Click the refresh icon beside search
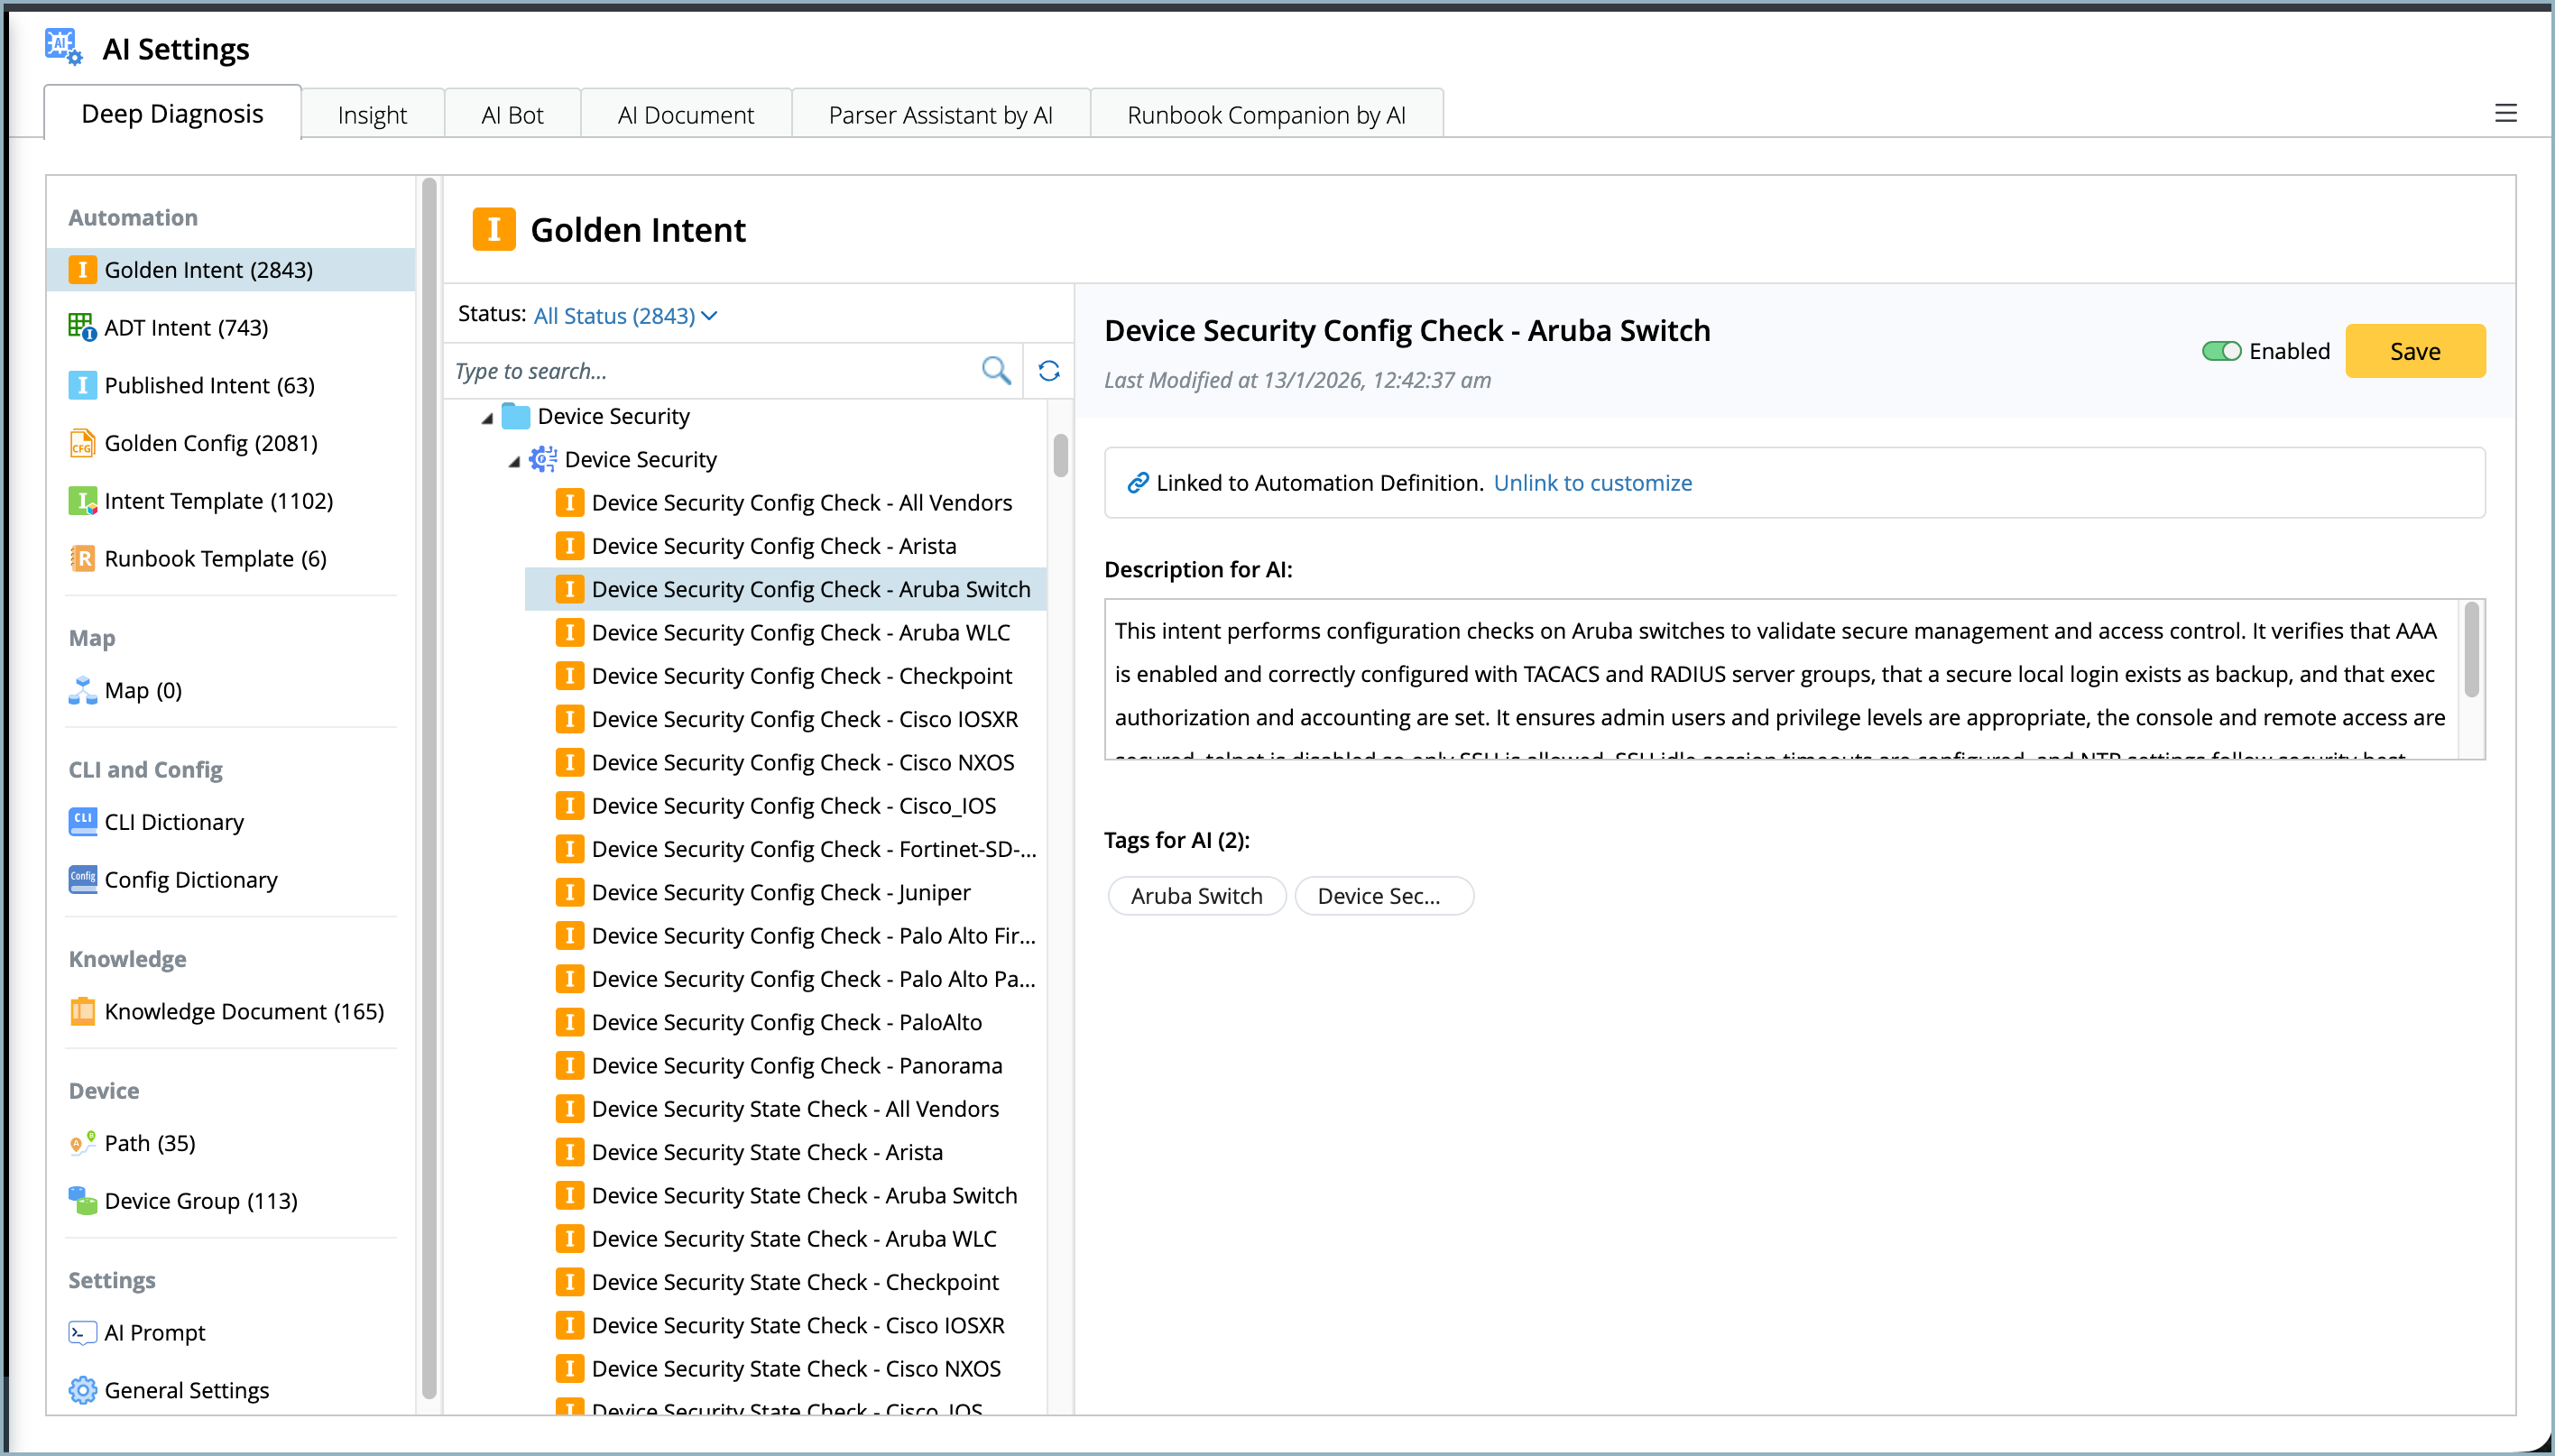This screenshot has height=1456, width=2555. pos(1048,371)
